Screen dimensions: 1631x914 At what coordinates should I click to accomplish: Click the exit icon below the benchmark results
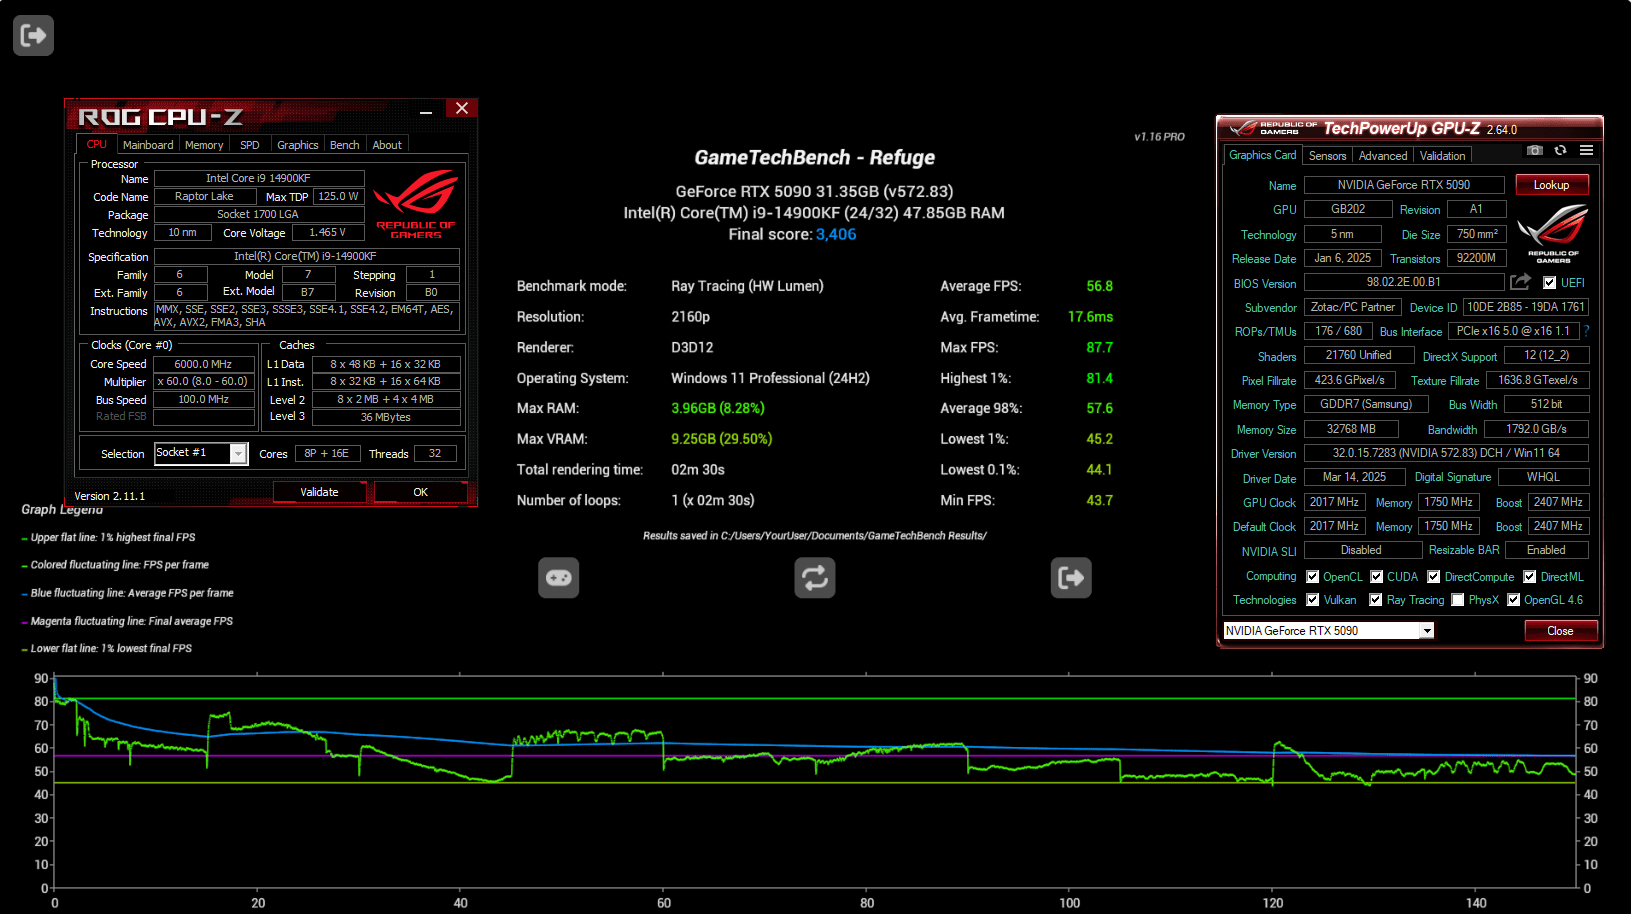point(1071,578)
